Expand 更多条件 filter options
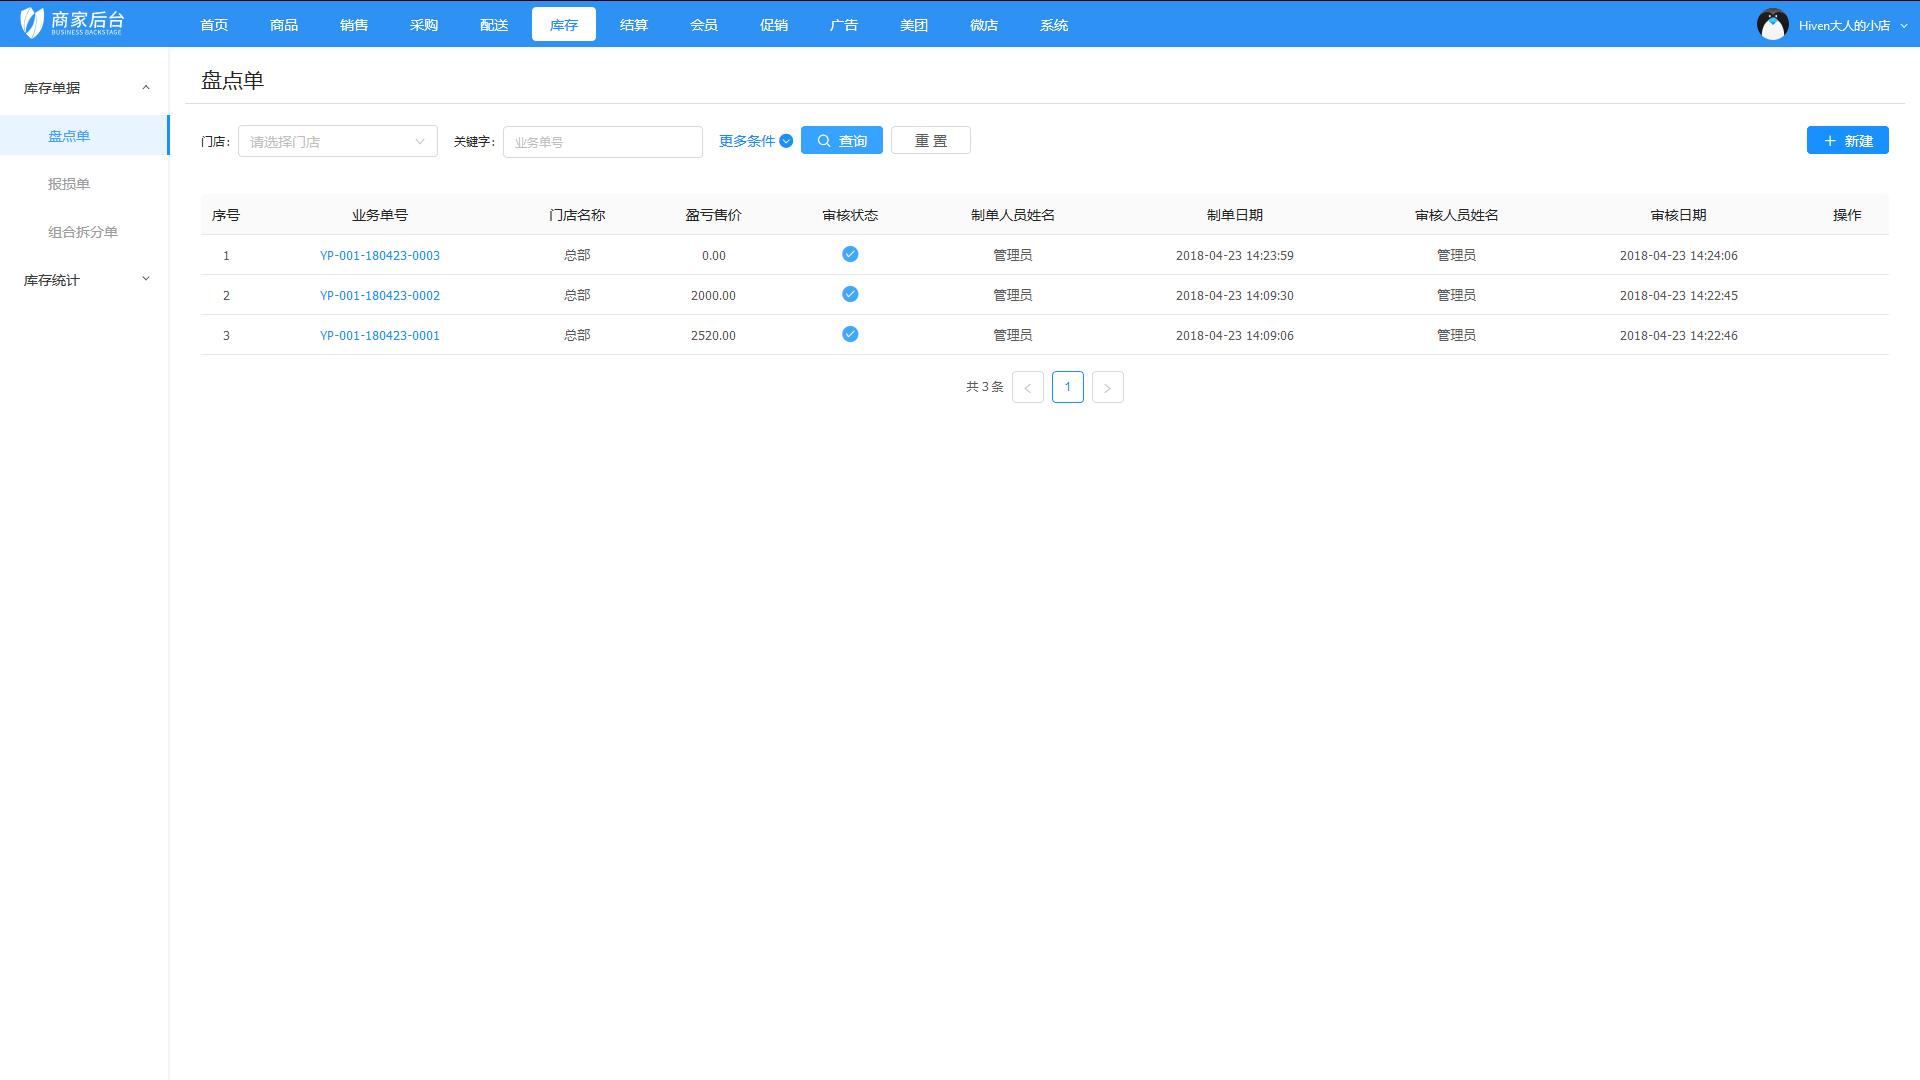Image resolution: width=1920 pixels, height=1080 pixels. [x=755, y=141]
